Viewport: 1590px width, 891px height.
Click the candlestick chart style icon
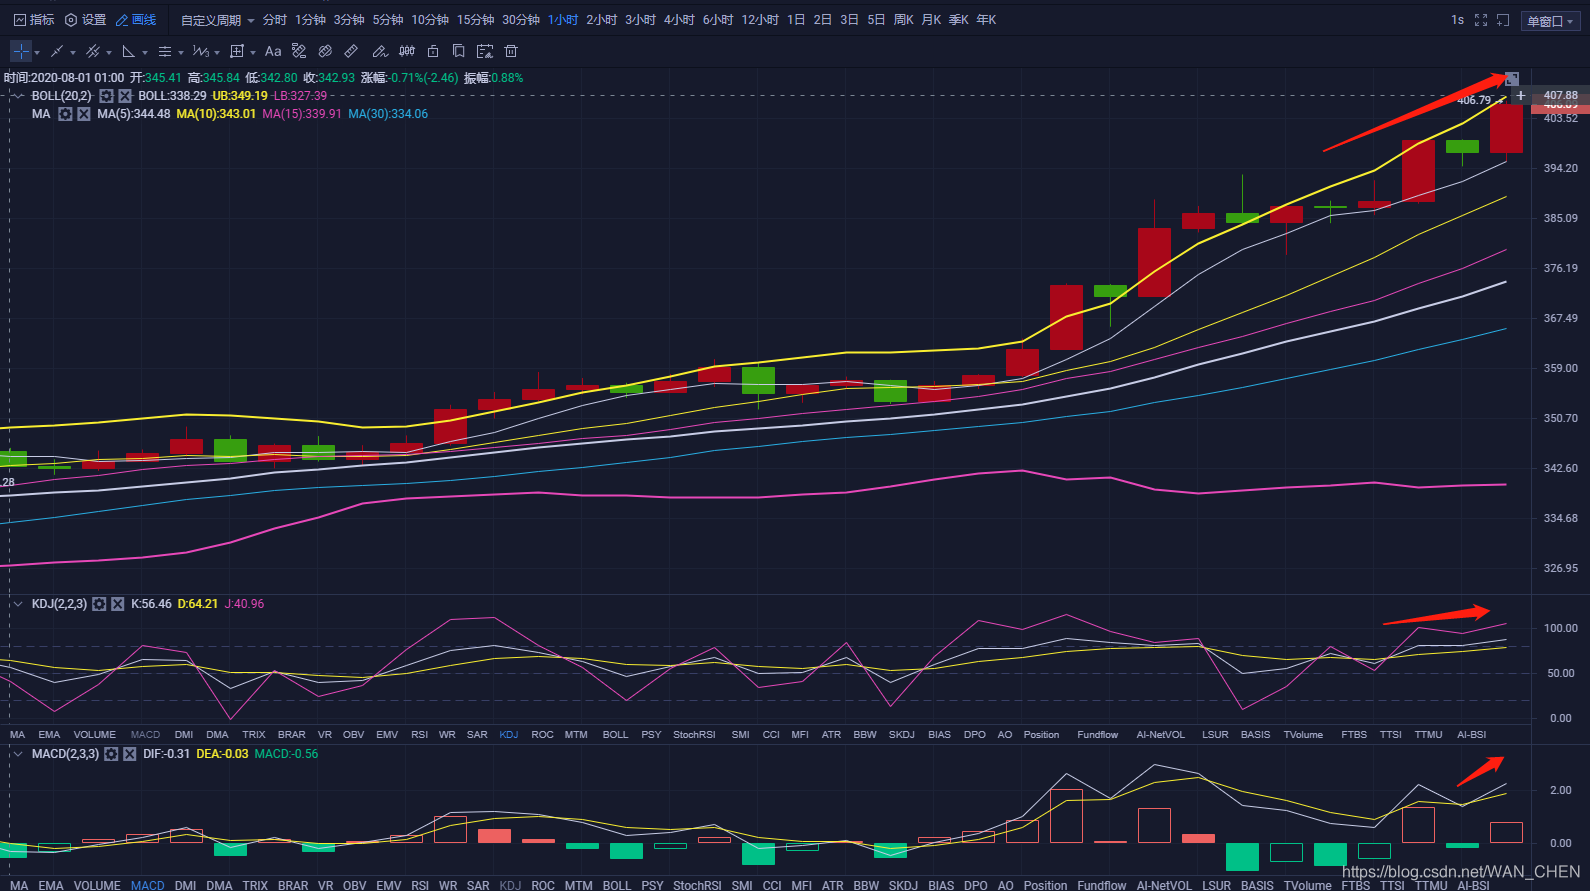click(x=407, y=51)
